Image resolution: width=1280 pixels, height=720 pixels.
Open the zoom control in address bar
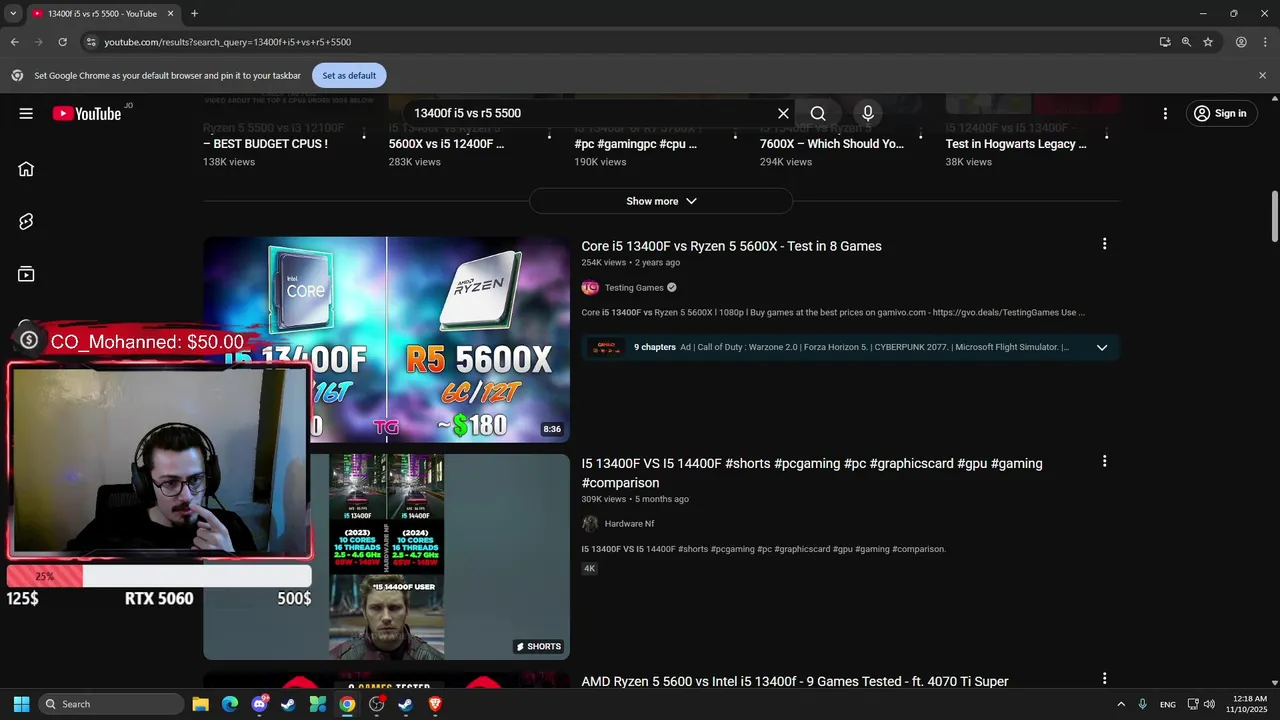pos(1186,42)
